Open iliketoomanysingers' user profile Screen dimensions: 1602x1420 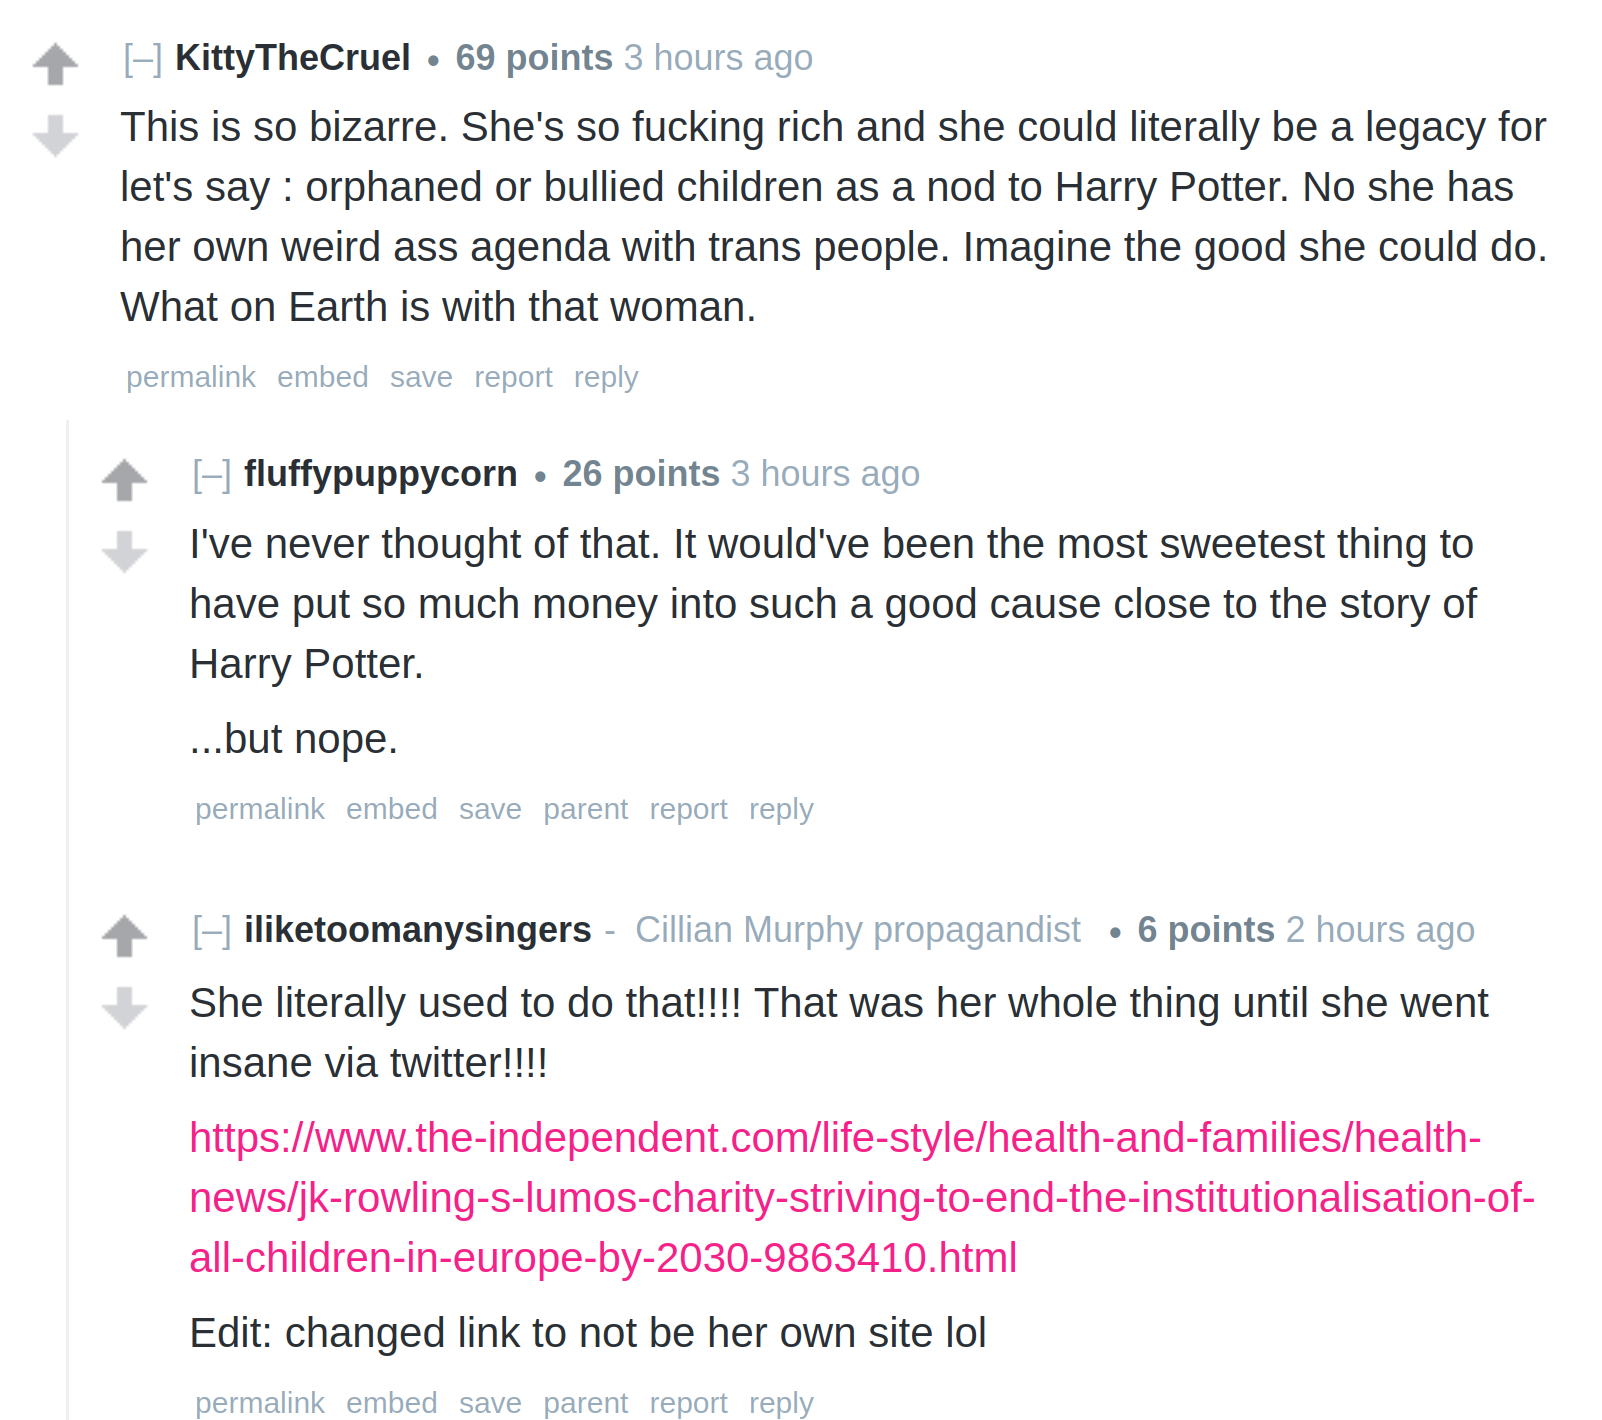pyautogui.click(x=418, y=930)
